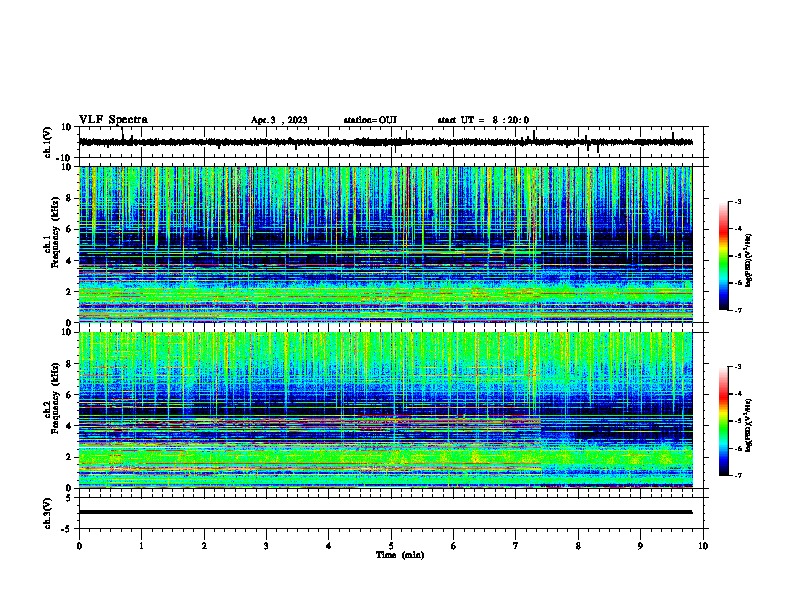Viewport: 792px width, 612px height.
Task: Click the time axis tick label "10"
Action: click(703, 546)
